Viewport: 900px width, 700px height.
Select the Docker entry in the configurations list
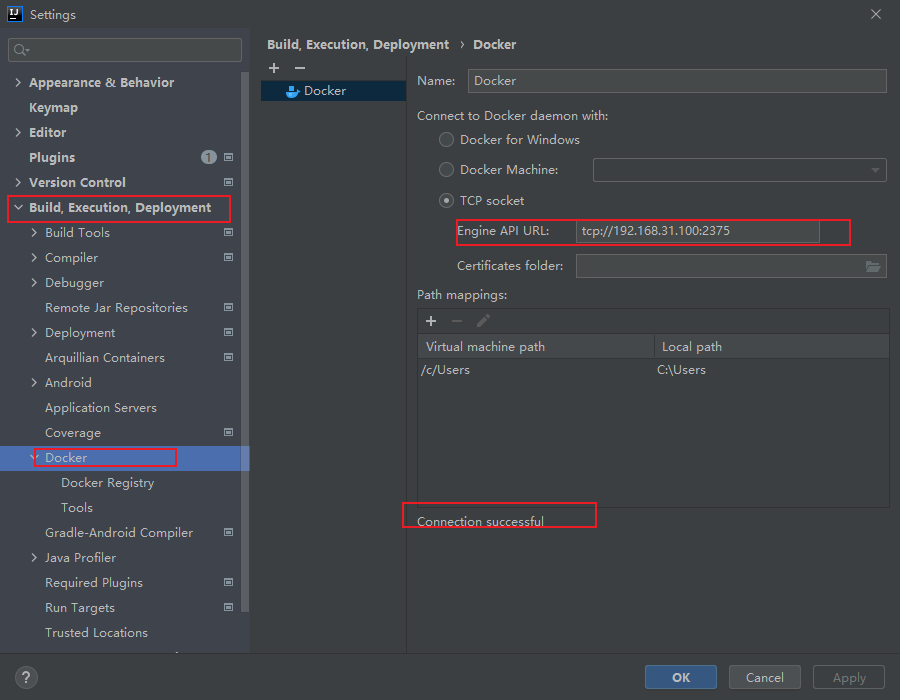[x=333, y=91]
